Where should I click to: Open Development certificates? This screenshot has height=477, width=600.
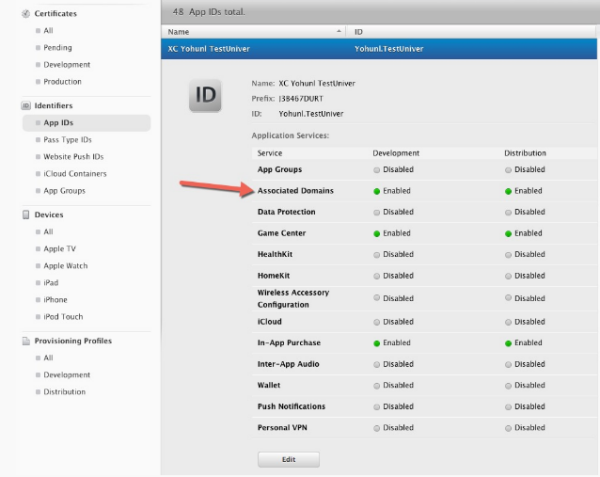click(x=67, y=65)
